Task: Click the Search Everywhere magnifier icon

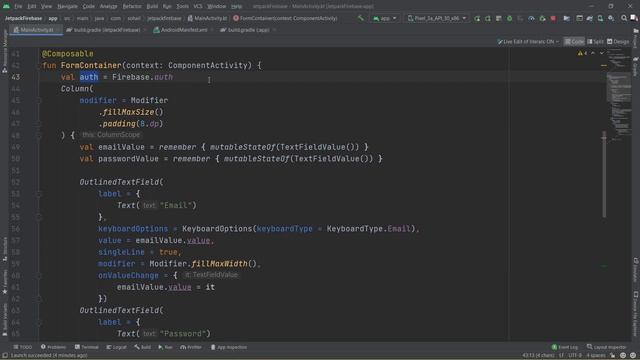Action: click(624, 18)
